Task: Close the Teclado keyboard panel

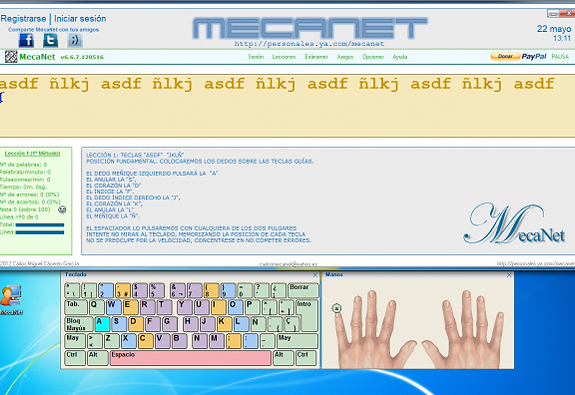Action: click(315, 275)
